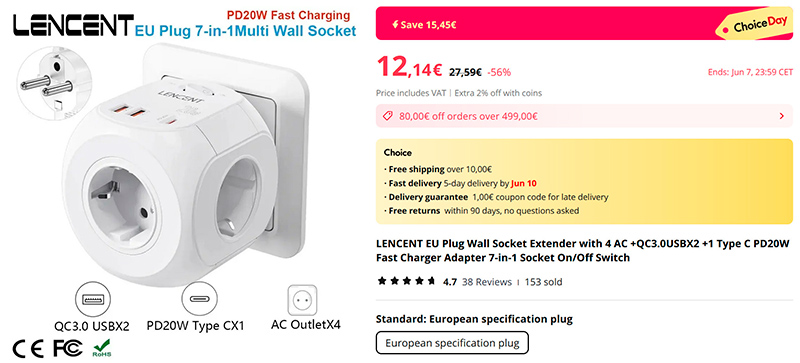Click the coupon tag icon beside 80,00€ off

(x=387, y=116)
